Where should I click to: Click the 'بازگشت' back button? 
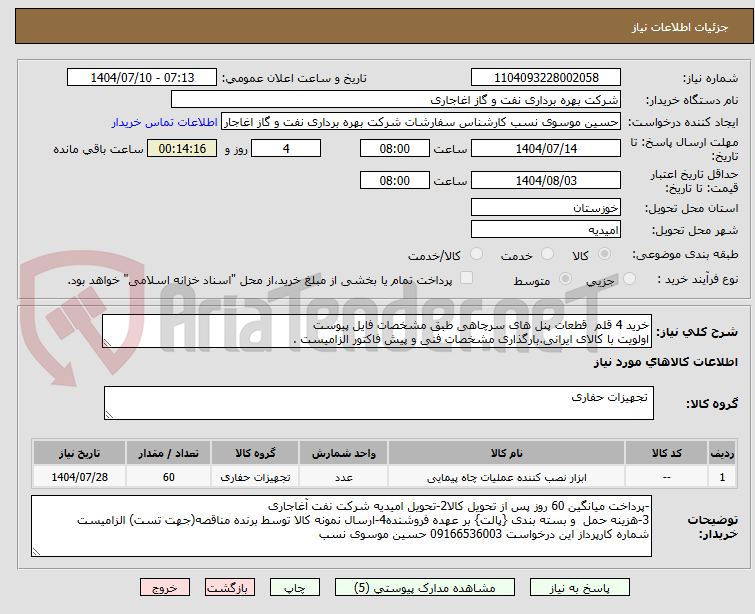click(x=229, y=588)
